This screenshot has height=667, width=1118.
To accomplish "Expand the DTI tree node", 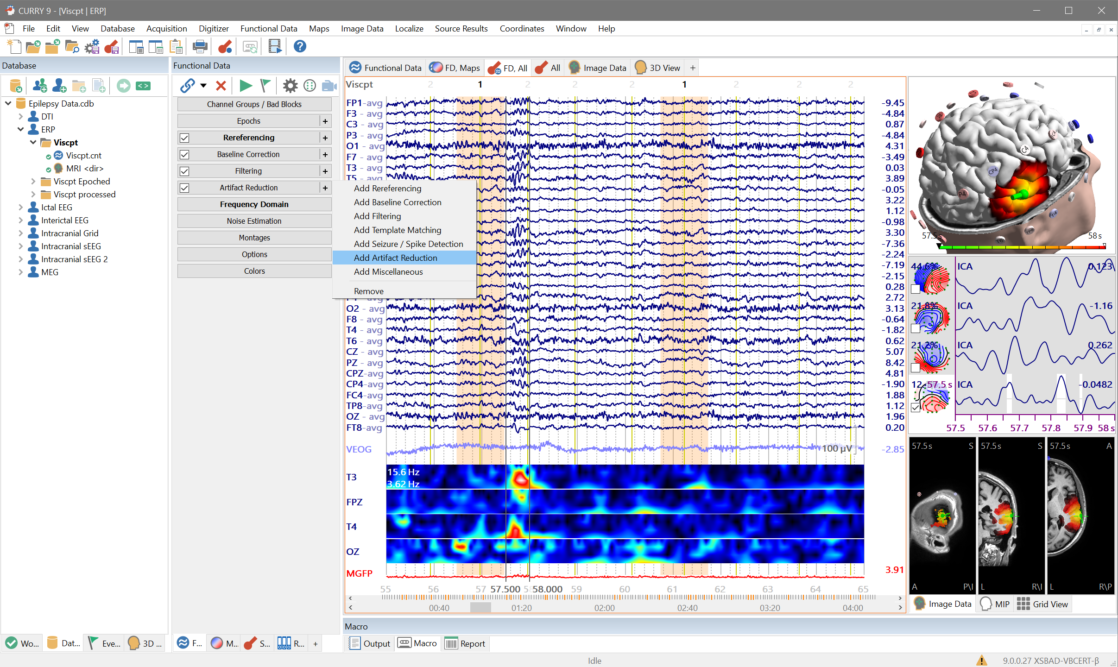I will pyautogui.click(x=20, y=116).
